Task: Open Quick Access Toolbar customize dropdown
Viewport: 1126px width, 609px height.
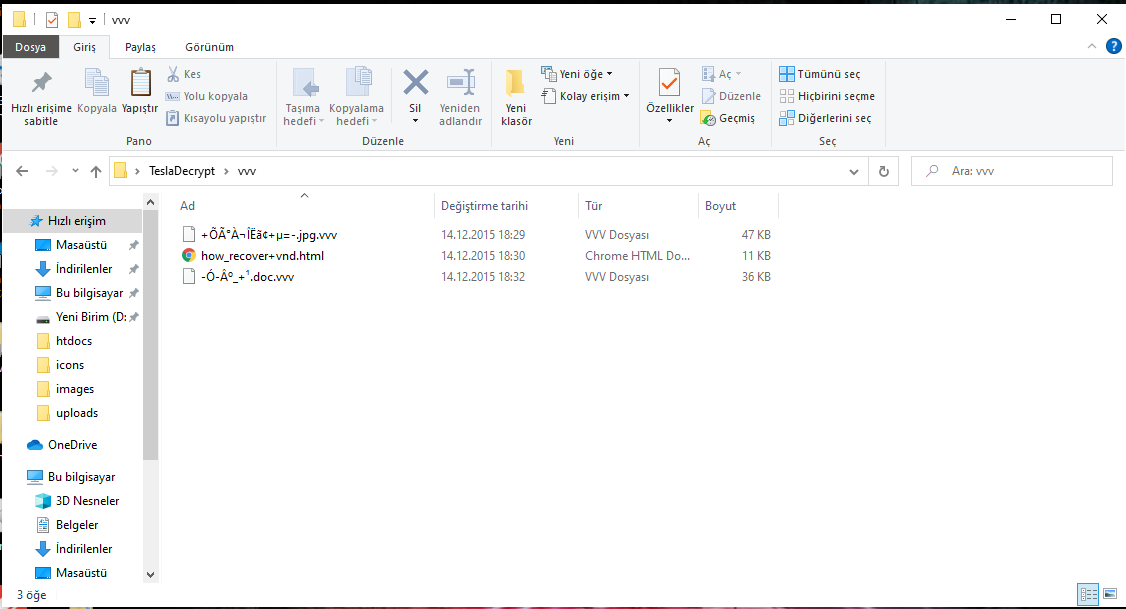Action: pyautogui.click(x=92, y=21)
